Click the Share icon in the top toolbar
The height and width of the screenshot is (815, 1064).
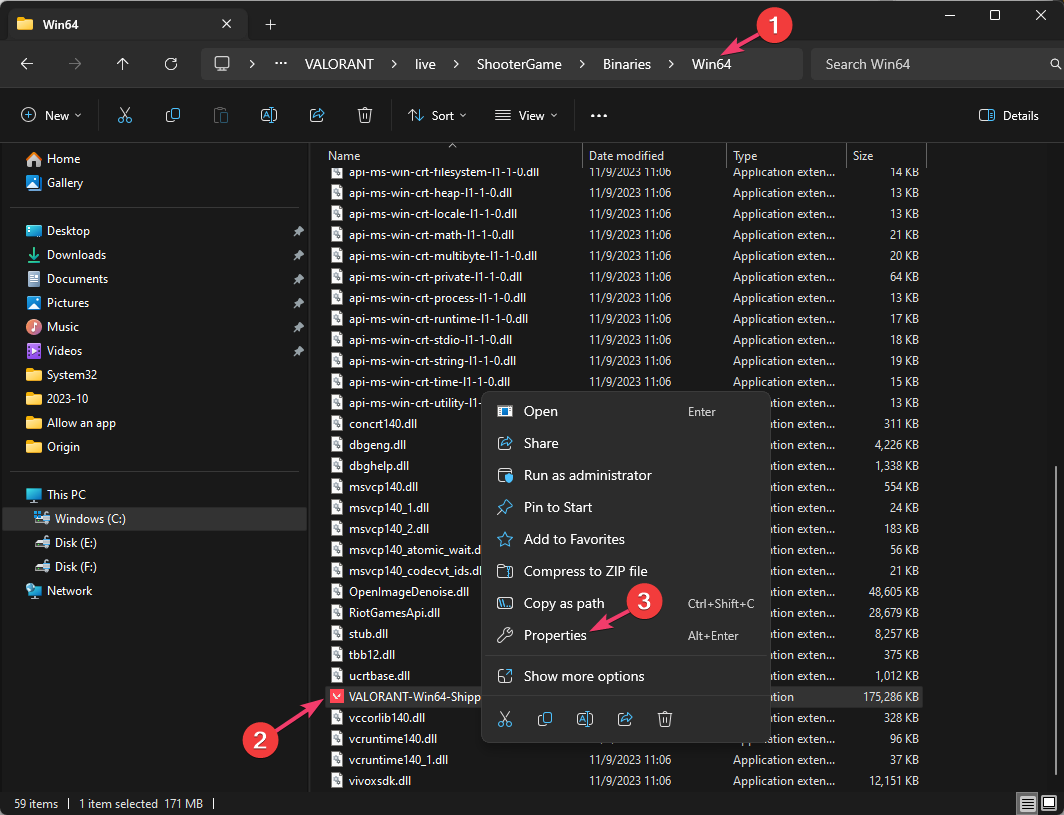tap(317, 115)
